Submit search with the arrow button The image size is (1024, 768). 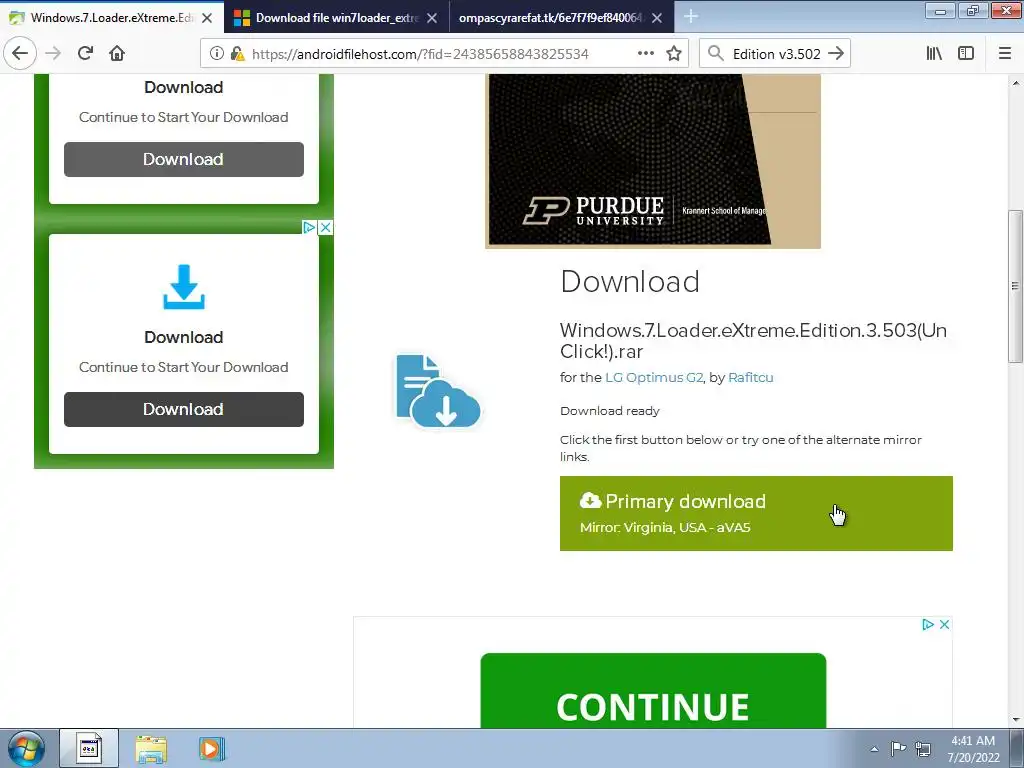(x=836, y=54)
